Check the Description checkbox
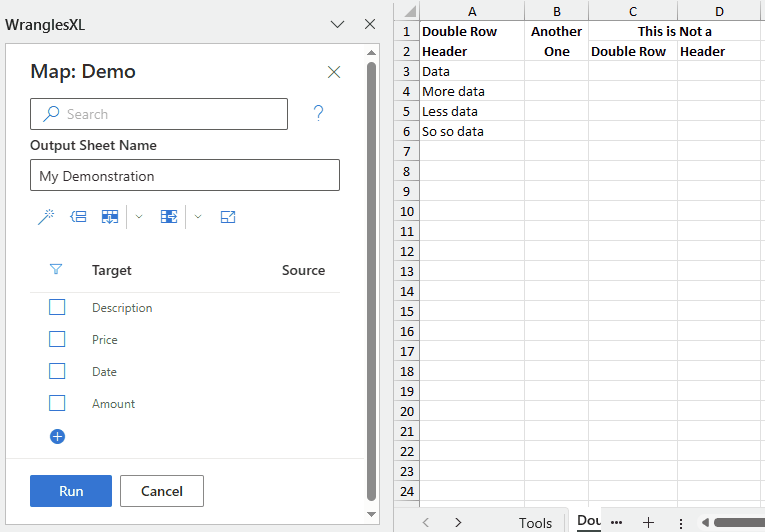 57,307
